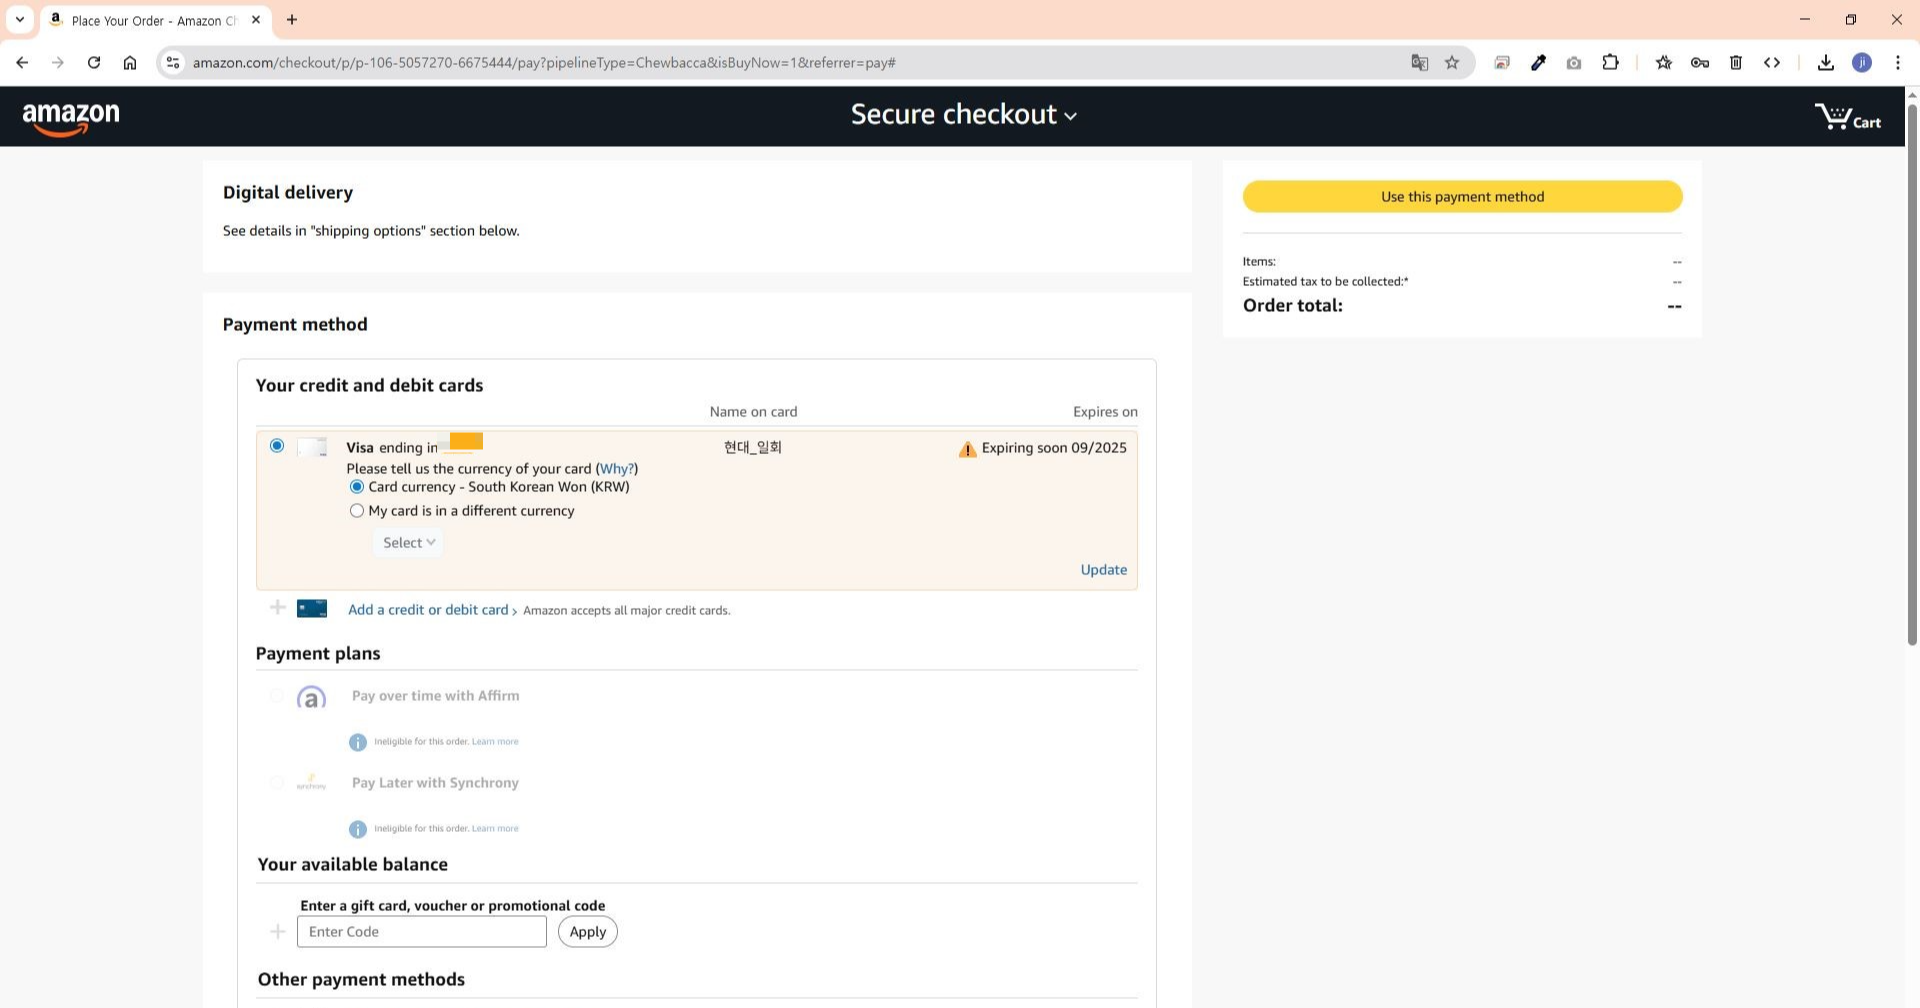The height and width of the screenshot is (1008, 1920).
Task: Open Affirm Learn more link
Action: click(x=495, y=742)
